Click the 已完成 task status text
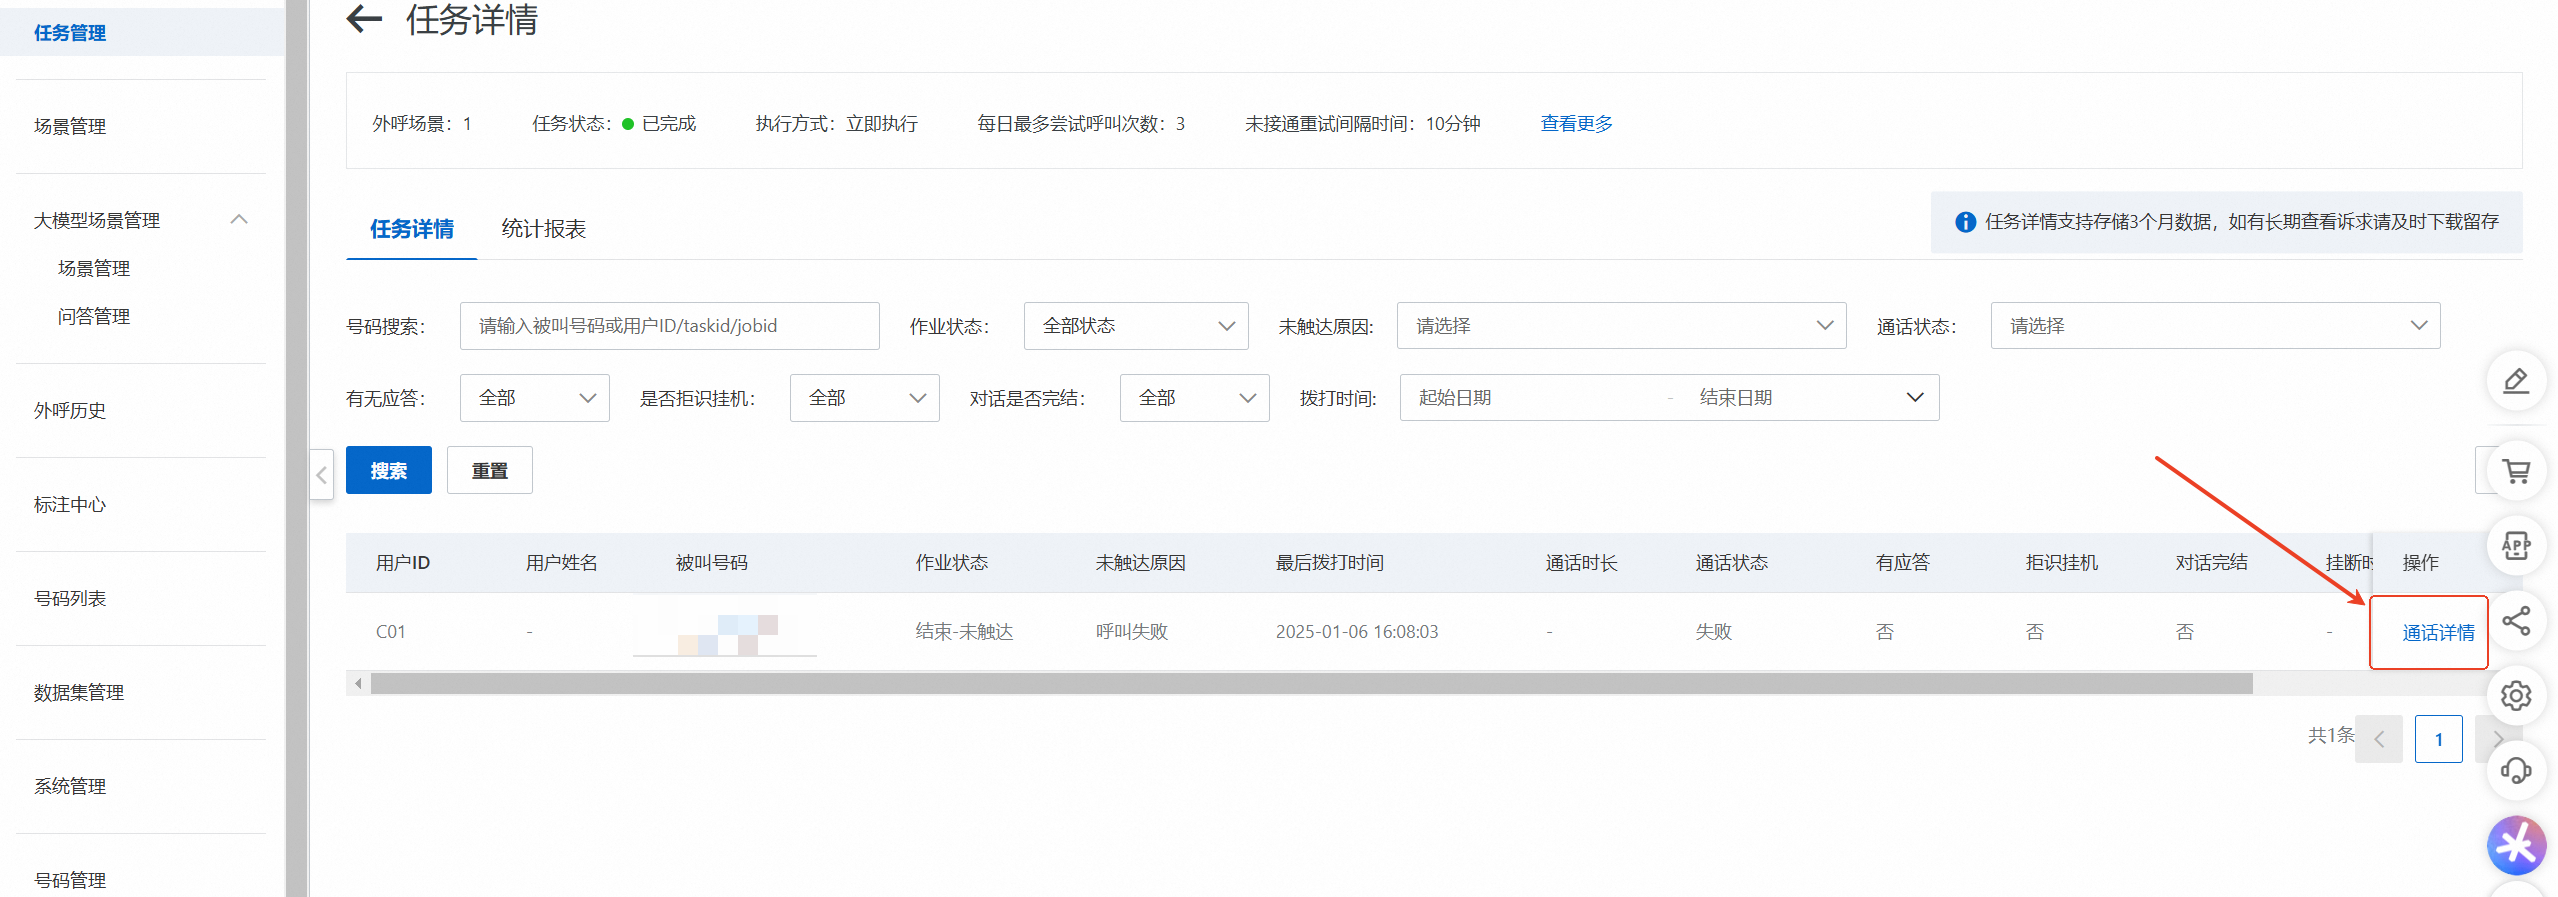The height and width of the screenshot is (897, 2558). pyautogui.click(x=668, y=124)
